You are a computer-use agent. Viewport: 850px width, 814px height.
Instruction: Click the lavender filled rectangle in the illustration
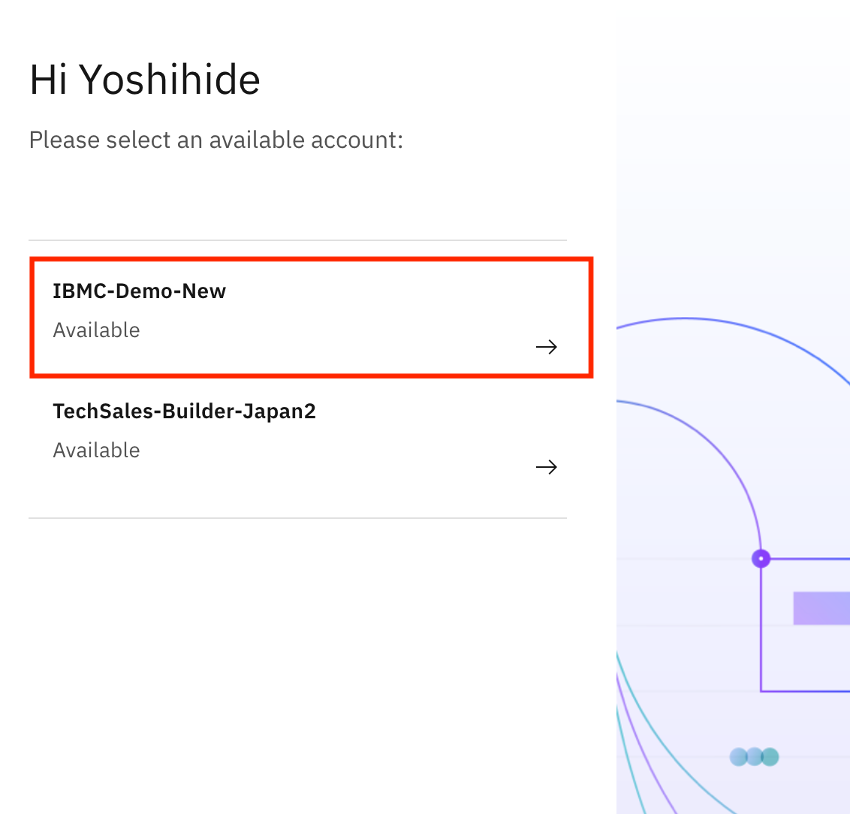point(821,608)
